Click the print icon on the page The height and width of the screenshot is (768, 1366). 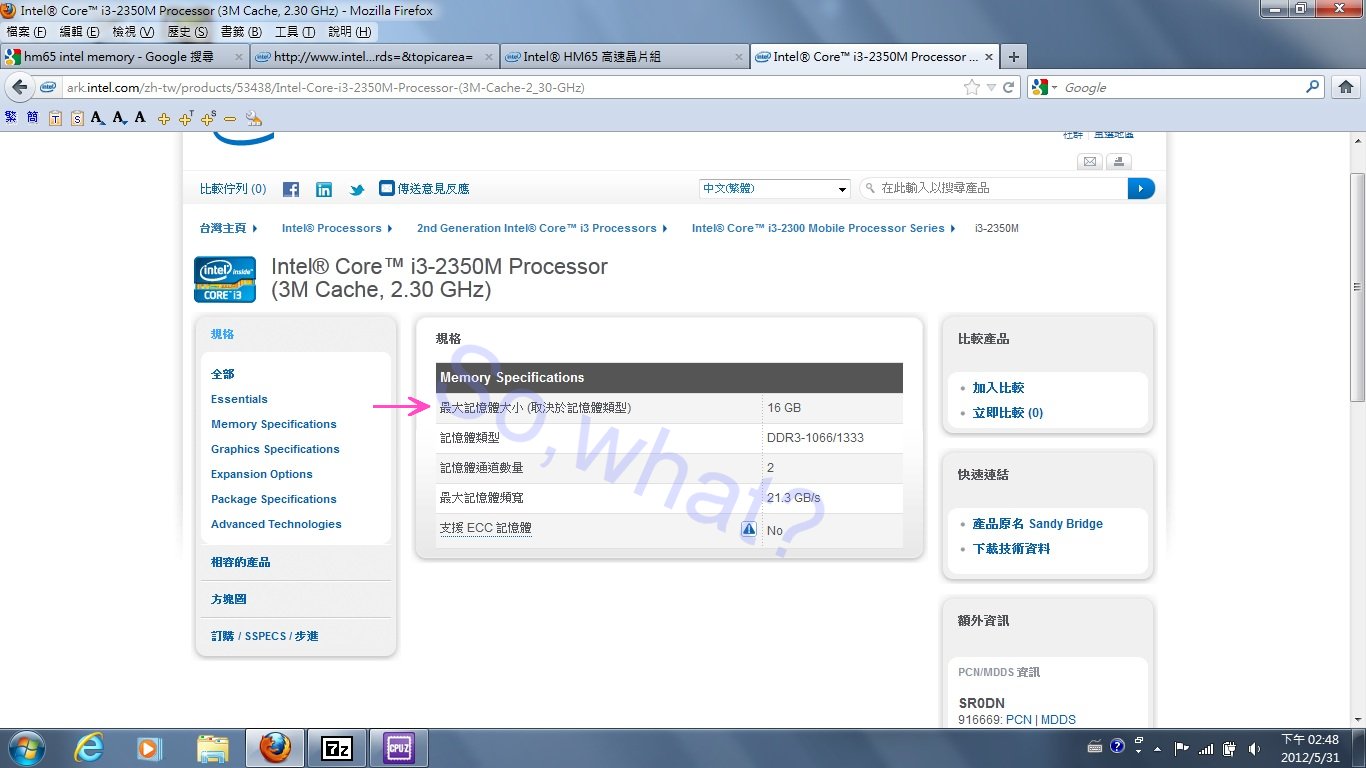1119,162
